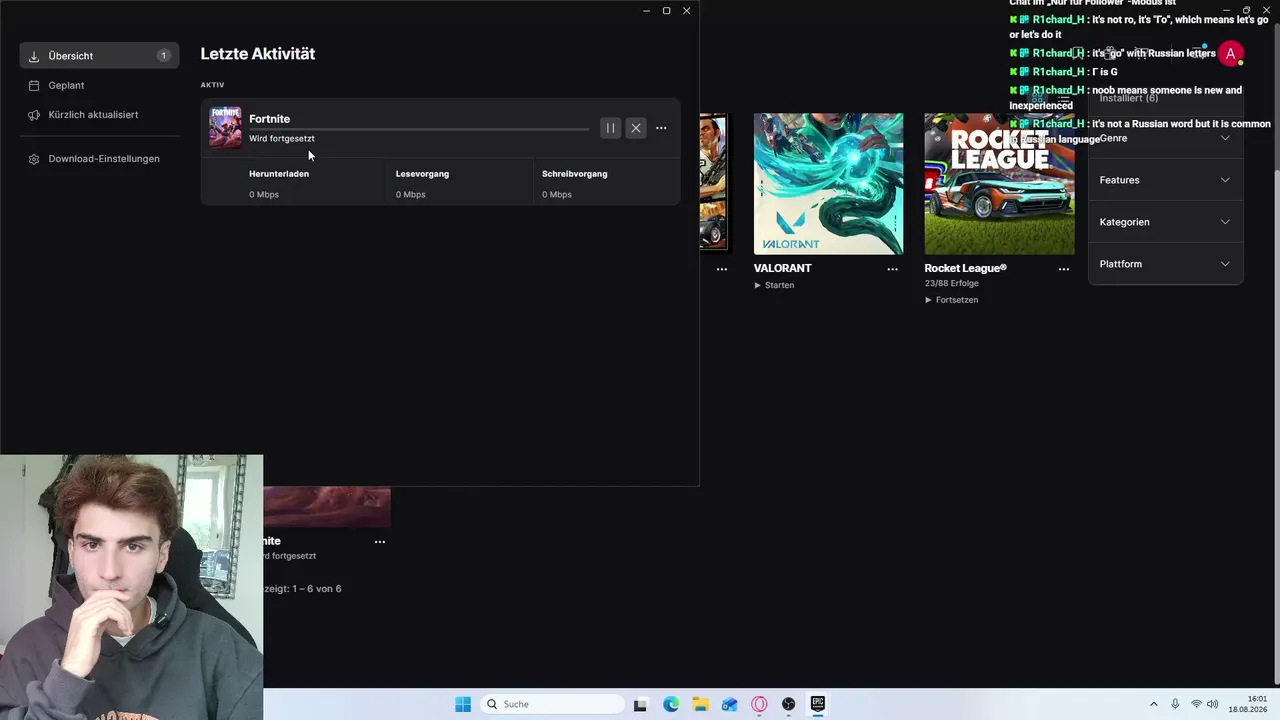Open the three-dot menu for the library Fortnite card
Viewport: 1280px width, 720px height.
(380, 542)
